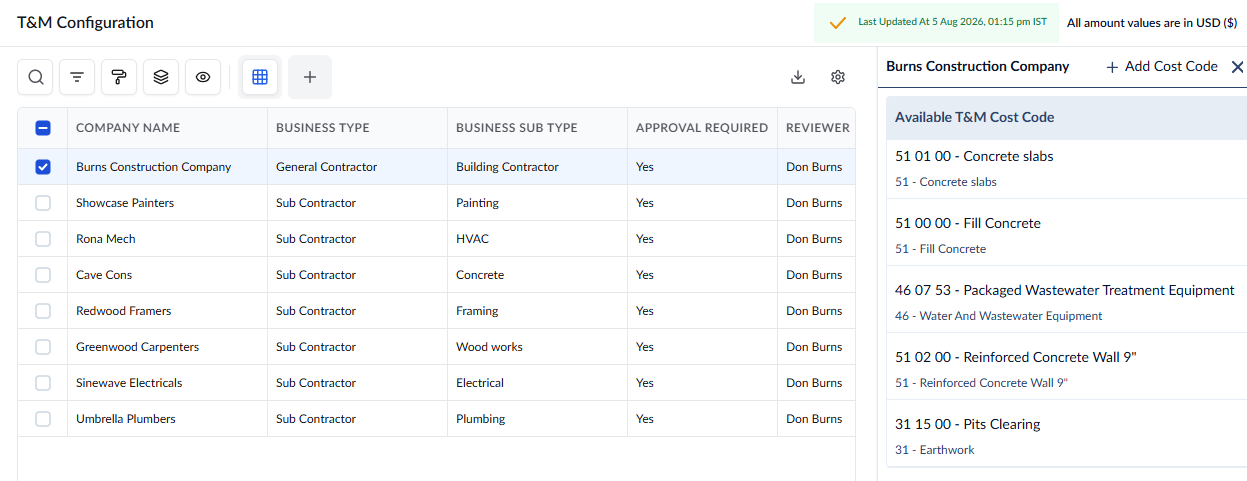Click the Last Updated status banner
1247x481 pixels.
click(x=937, y=22)
